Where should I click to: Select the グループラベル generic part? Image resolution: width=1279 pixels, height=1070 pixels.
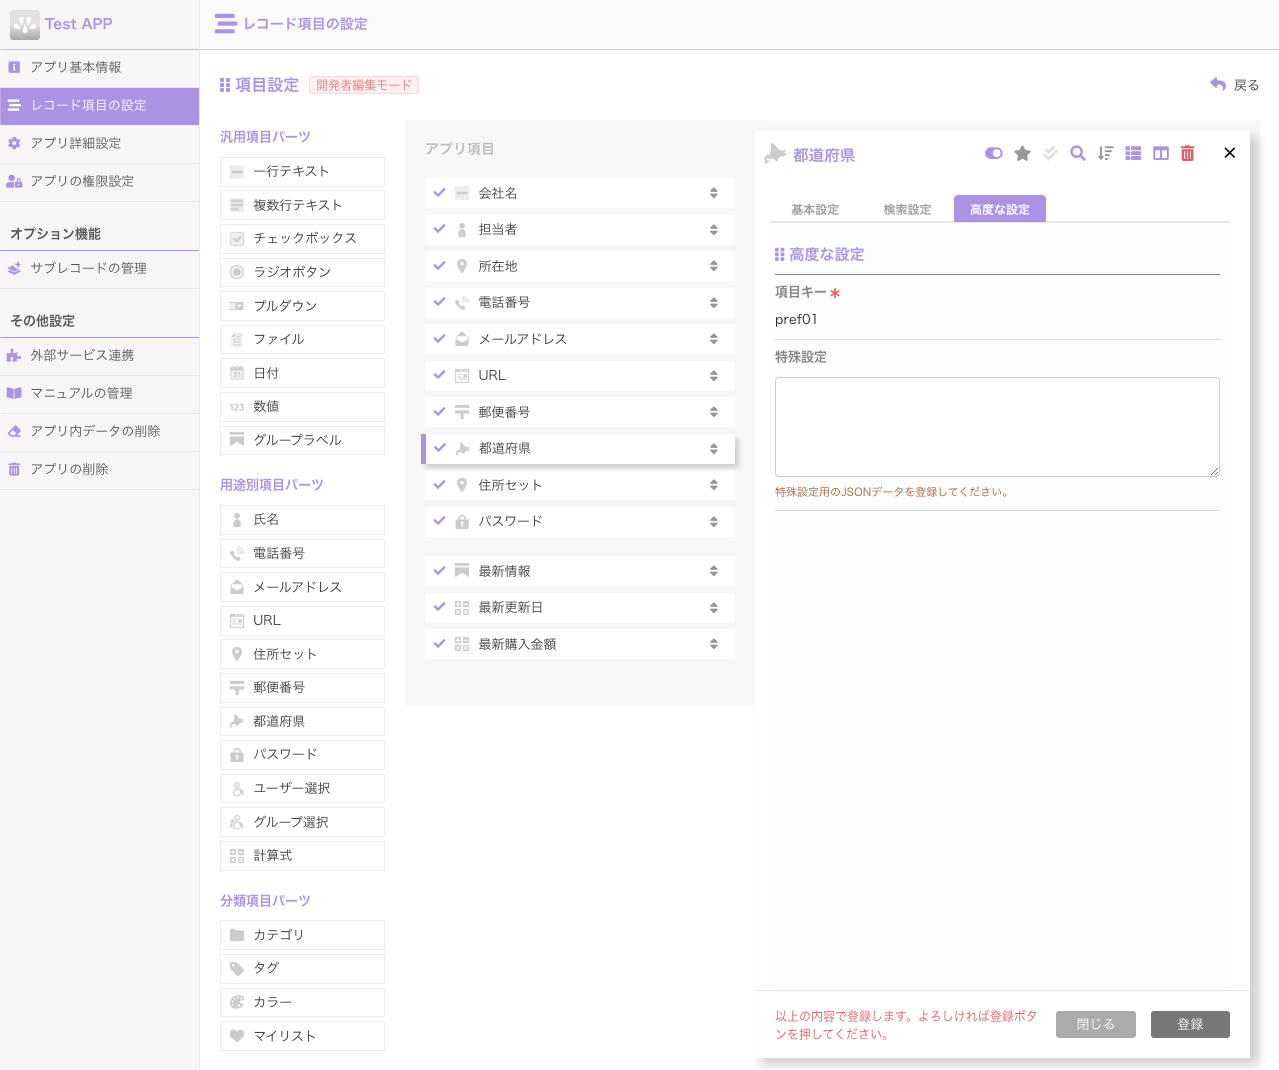point(302,440)
